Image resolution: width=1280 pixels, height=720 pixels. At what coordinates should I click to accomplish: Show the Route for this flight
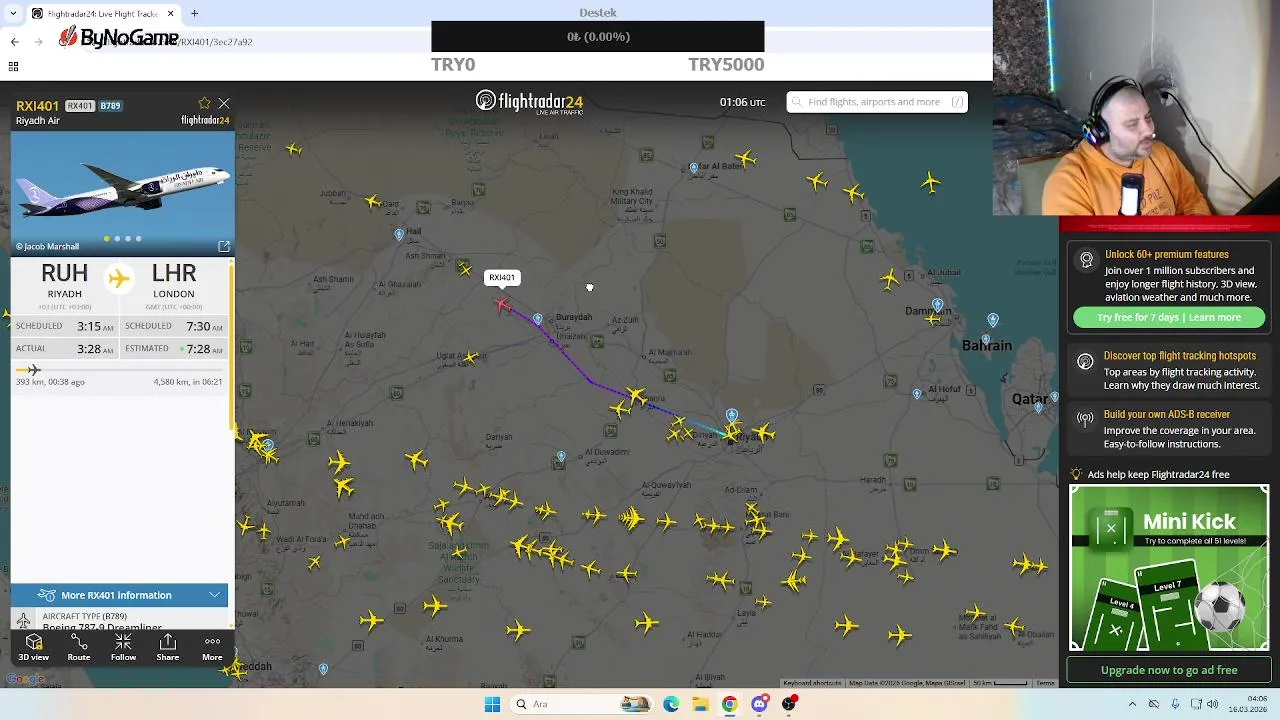[78, 647]
